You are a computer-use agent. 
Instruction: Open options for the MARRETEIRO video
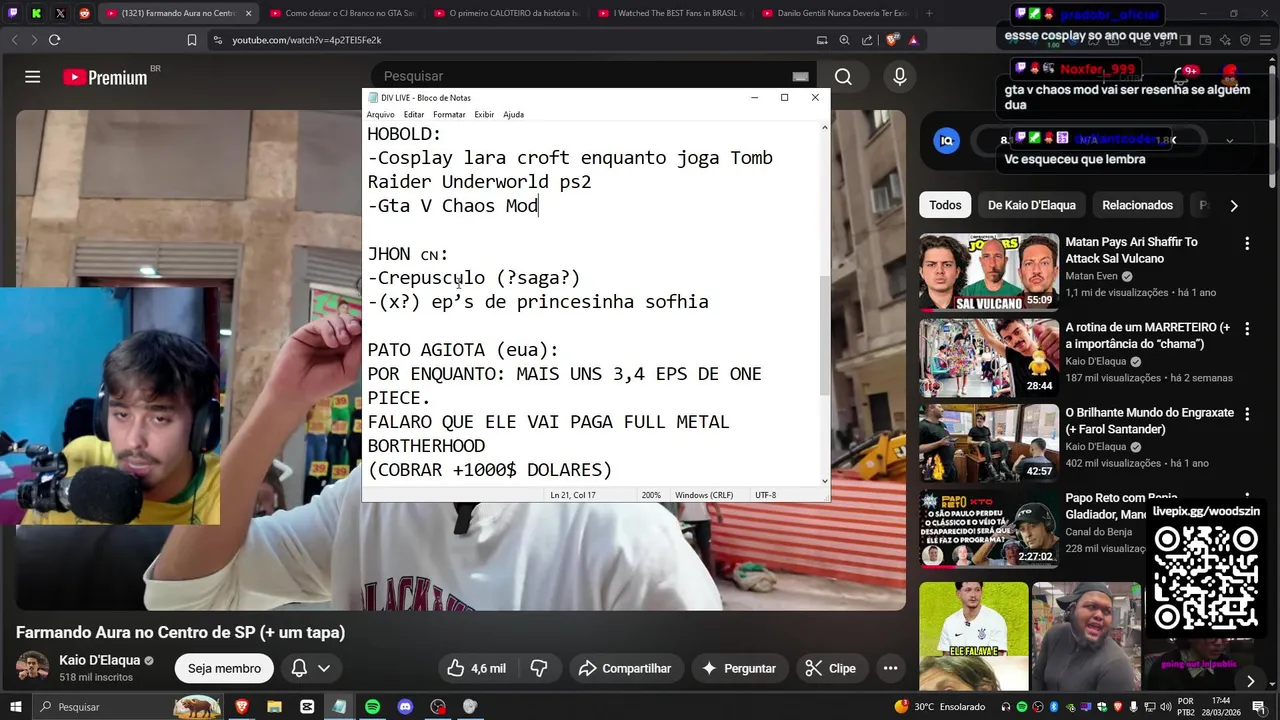(1247, 328)
